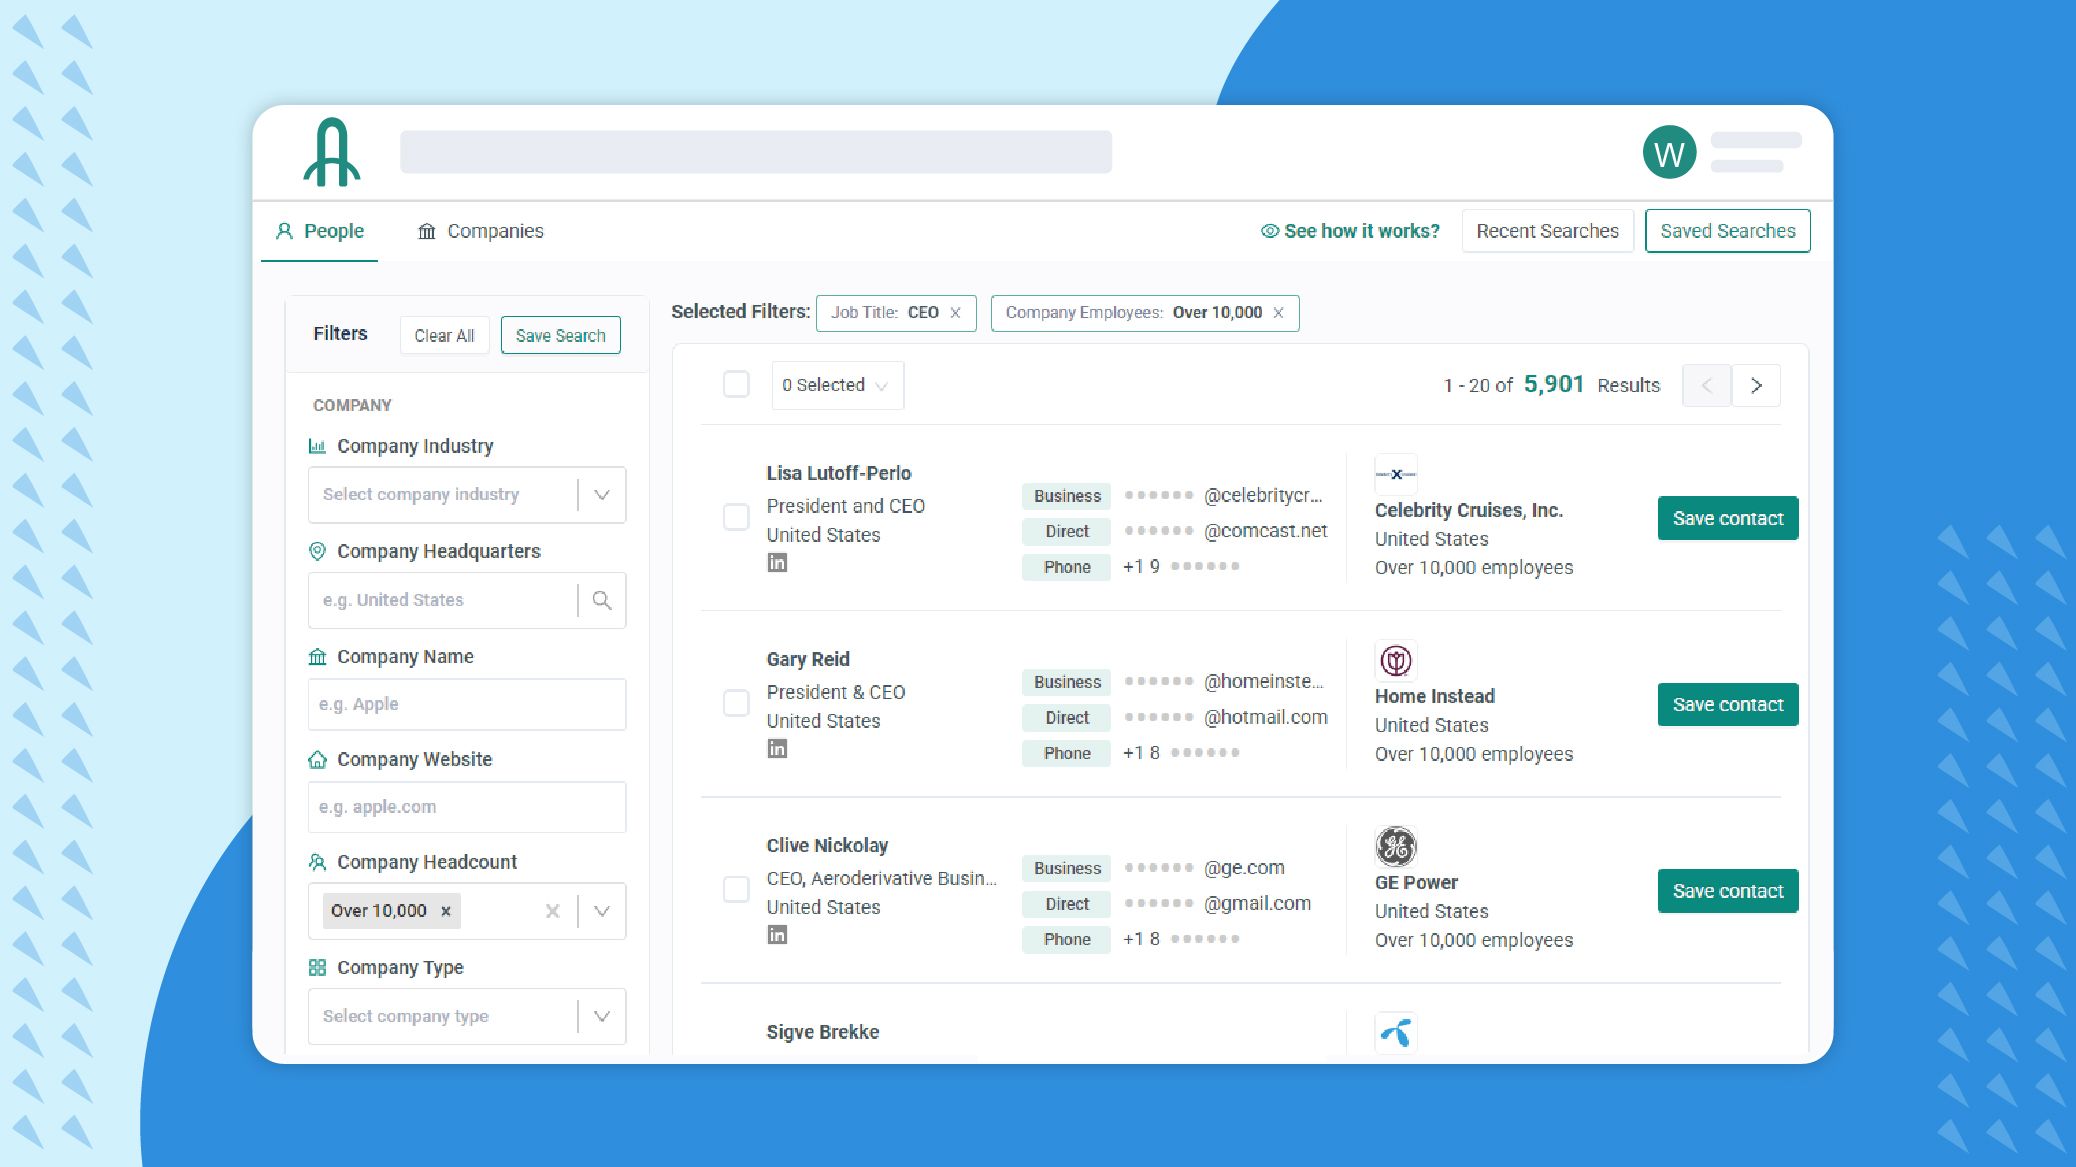Click the Celebrity Cruises company logo
This screenshot has width=2076, height=1167.
pyautogui.click(x=1395, y=474)
